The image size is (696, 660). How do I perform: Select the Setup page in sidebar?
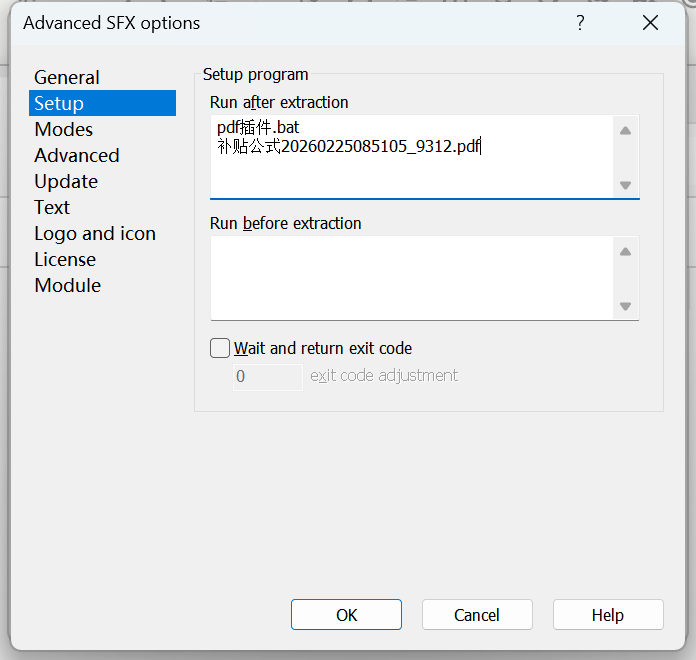(59, 103)
